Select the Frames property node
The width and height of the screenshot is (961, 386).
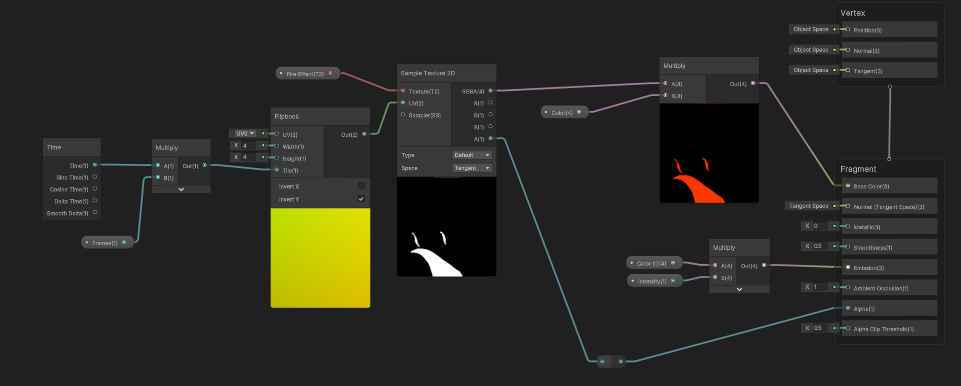(108, 243)
